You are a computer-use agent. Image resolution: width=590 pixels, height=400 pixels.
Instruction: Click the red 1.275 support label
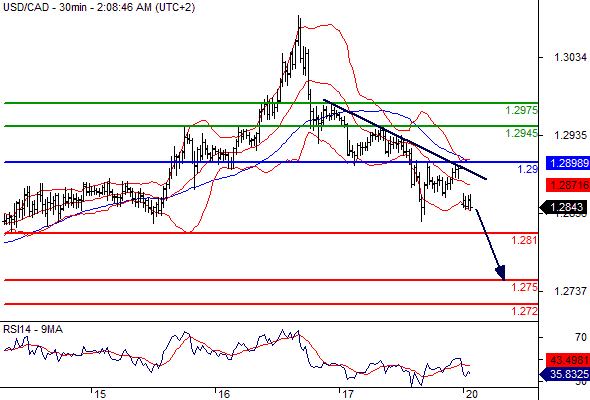tap(524, 287)
